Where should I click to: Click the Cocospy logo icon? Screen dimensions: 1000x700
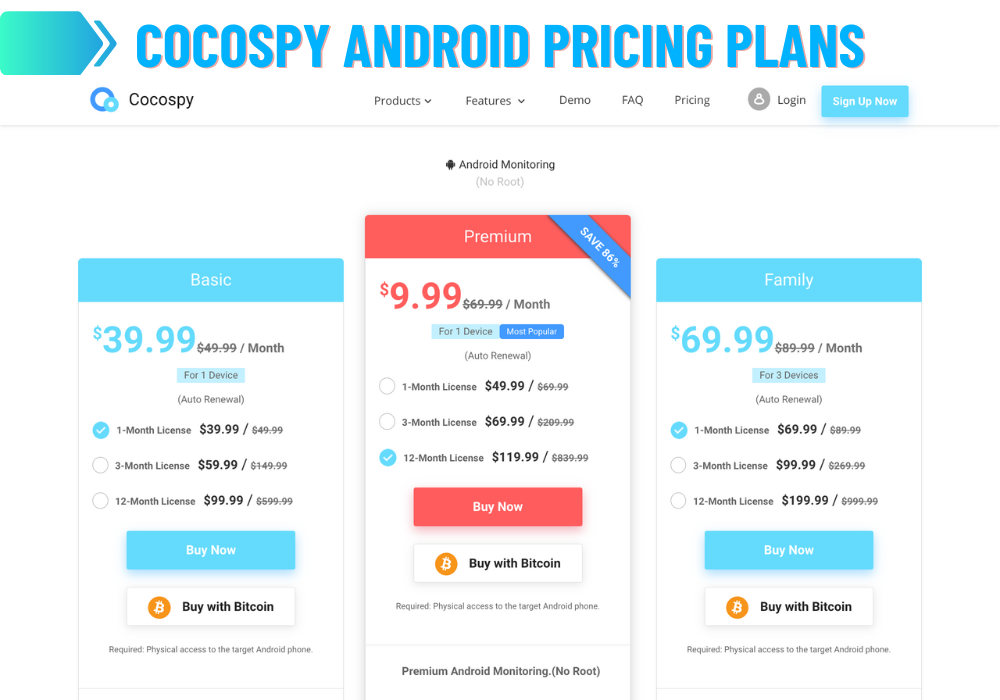pos(104,99)
